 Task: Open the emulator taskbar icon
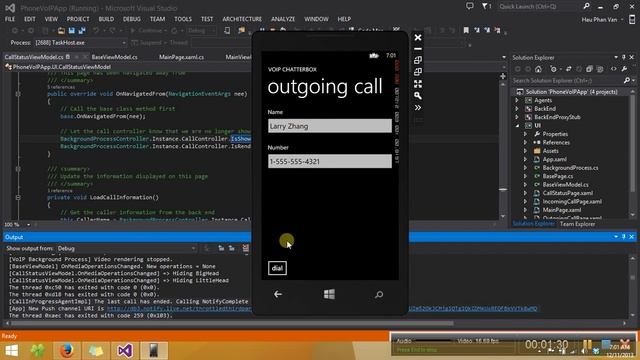(x=153, y=351)
